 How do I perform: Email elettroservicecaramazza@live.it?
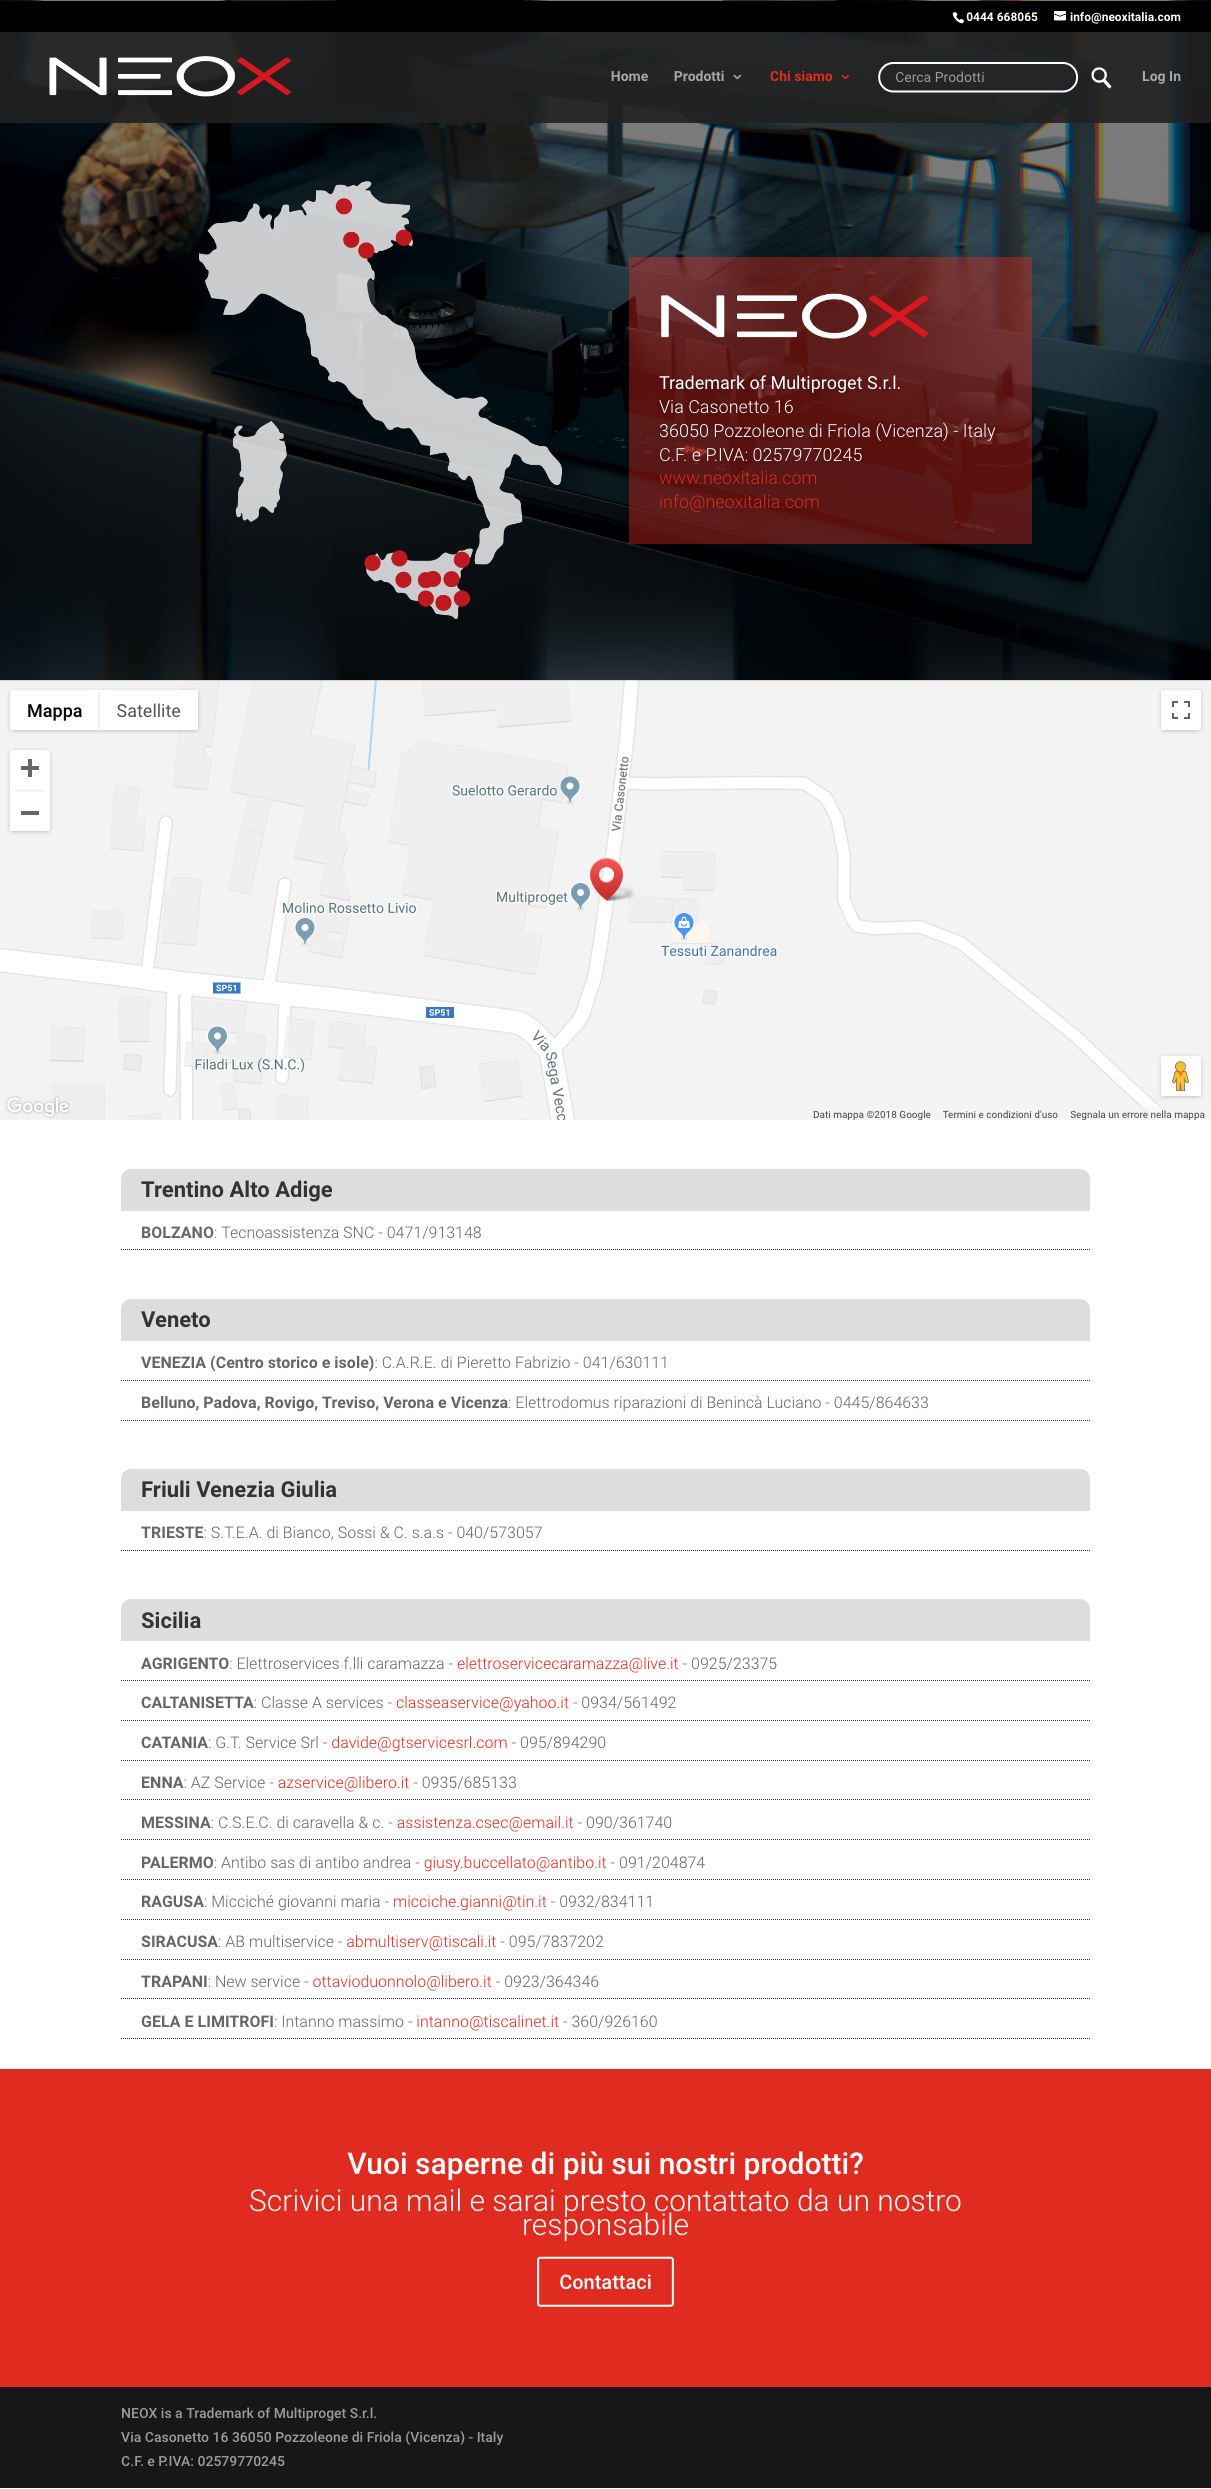coord(567,1664)
